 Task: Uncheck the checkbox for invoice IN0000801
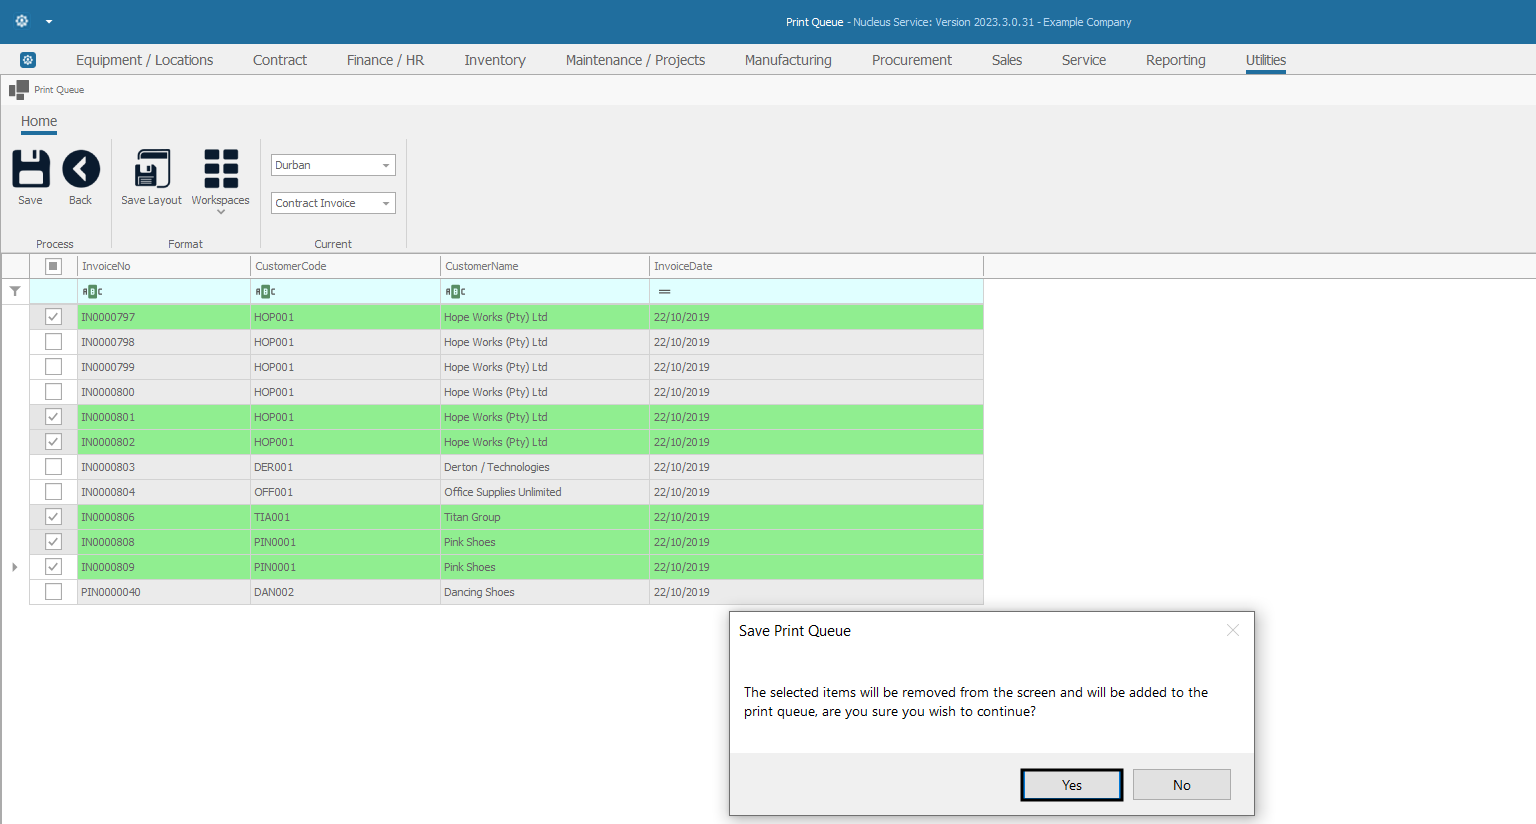point(54,417)
